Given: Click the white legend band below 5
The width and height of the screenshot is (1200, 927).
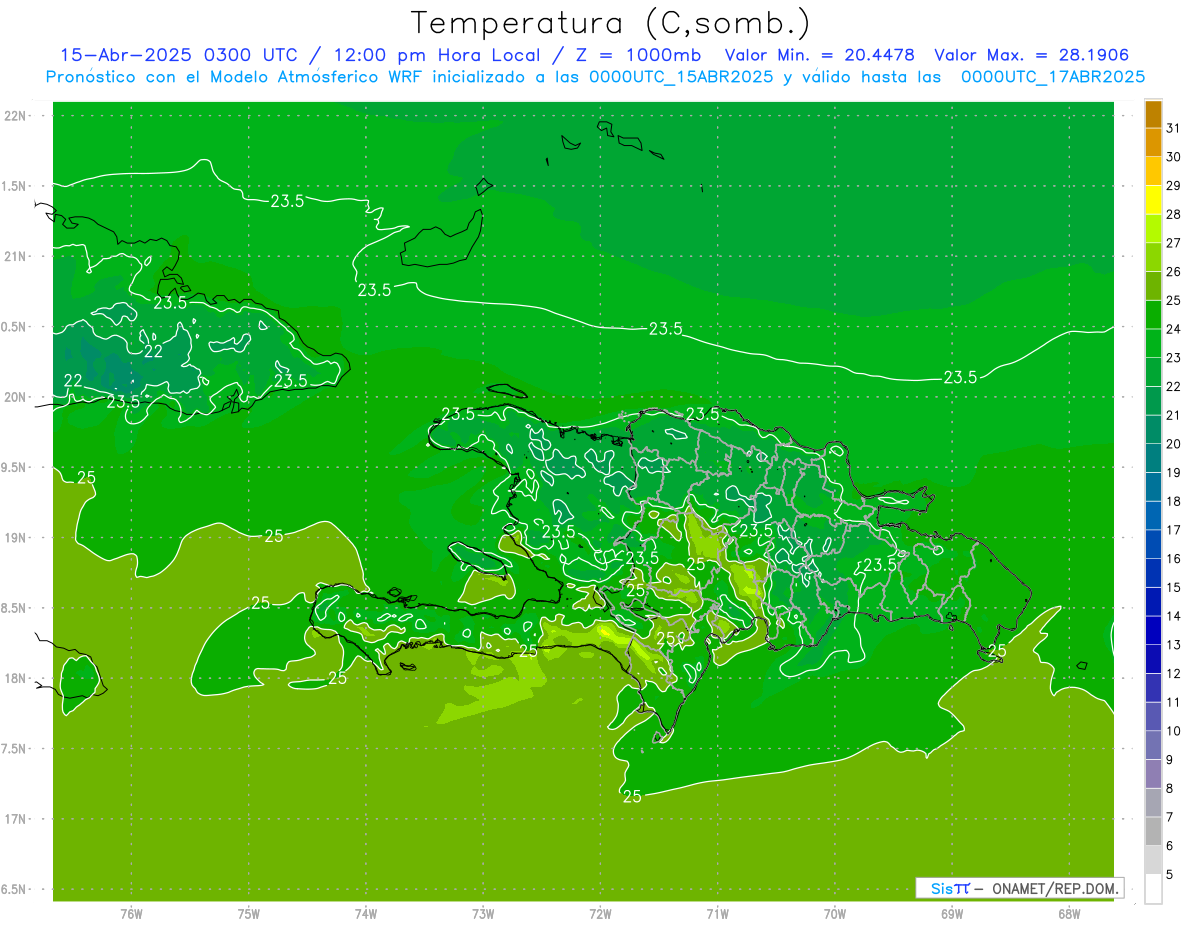Looking at the screenshot, I should click(1154, 888).
